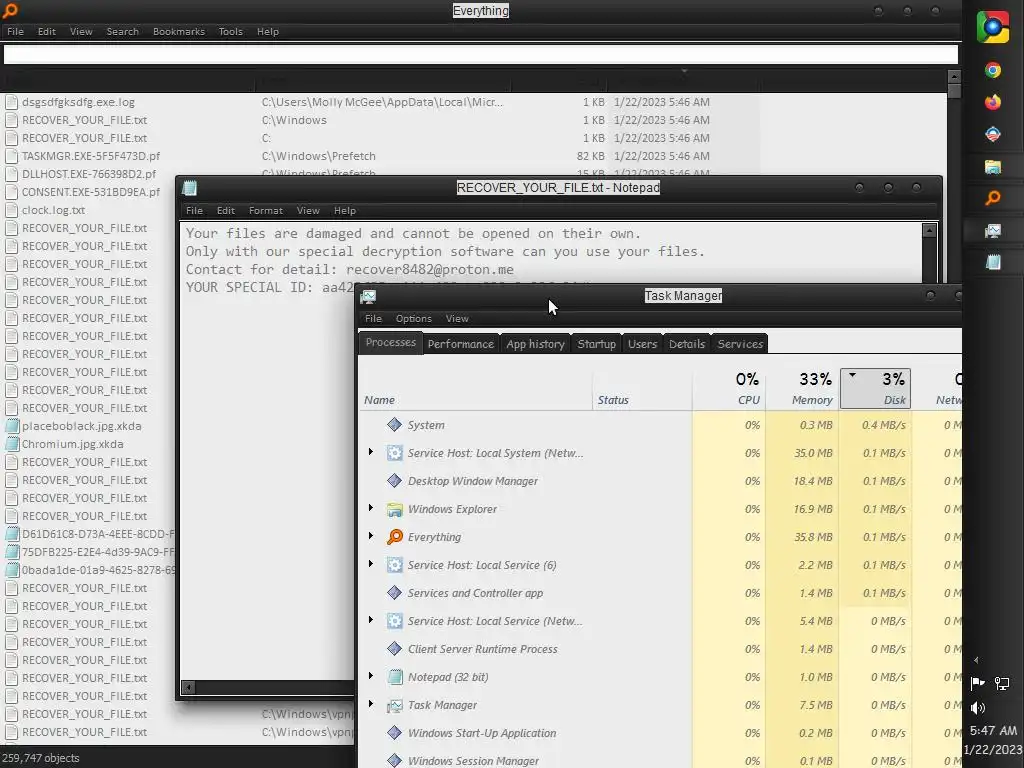Show hidden tray icons with the arrow
This screenshot has height=768, width=1024.
coord(976,660)
